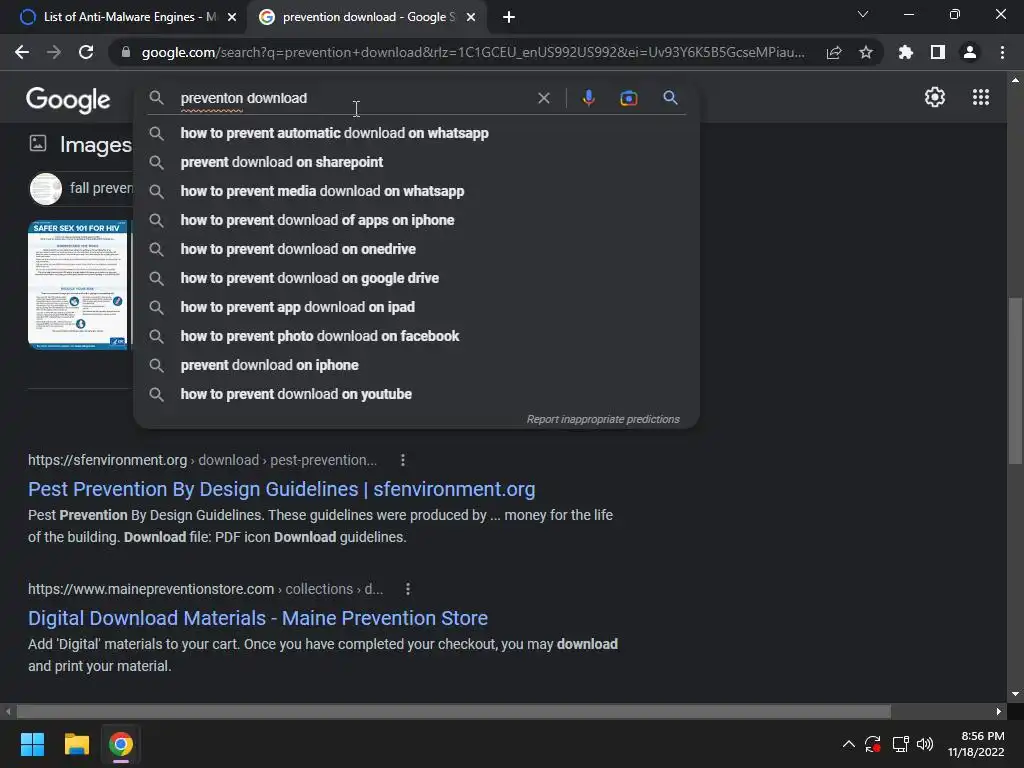Close the List of Anti-Malware Engines tab
Screen dimensions: 1024x768
coord(232,17)
